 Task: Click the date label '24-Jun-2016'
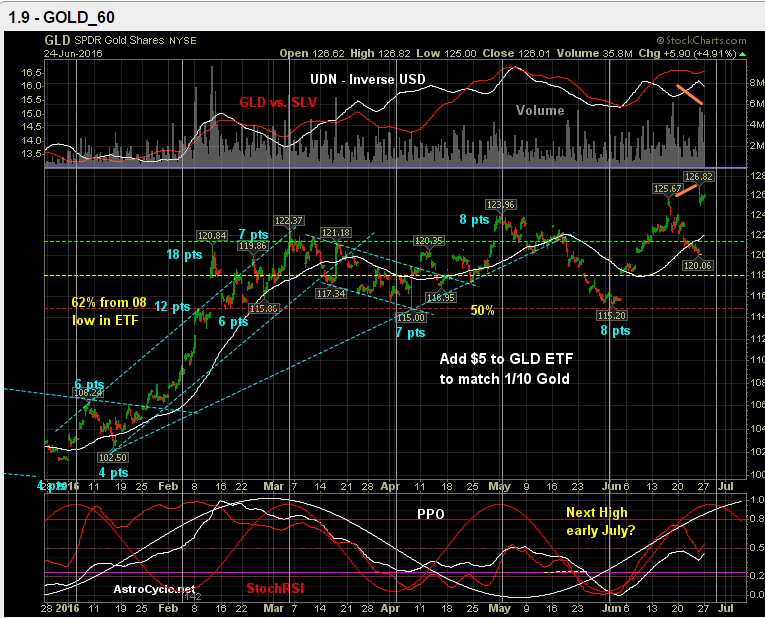click(73, 54)
